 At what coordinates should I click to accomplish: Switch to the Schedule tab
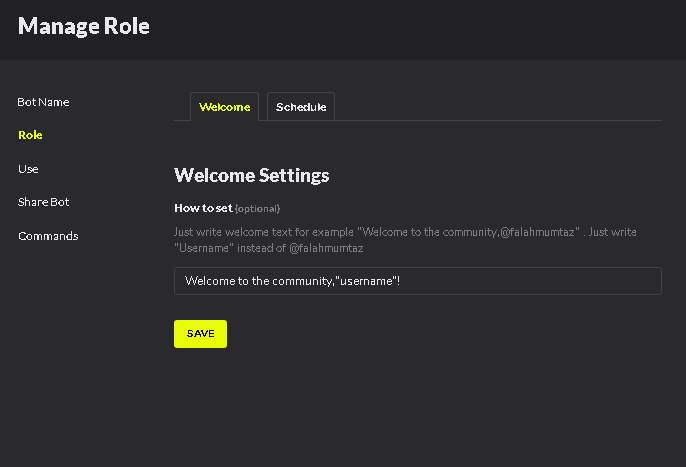pos(301,106)
